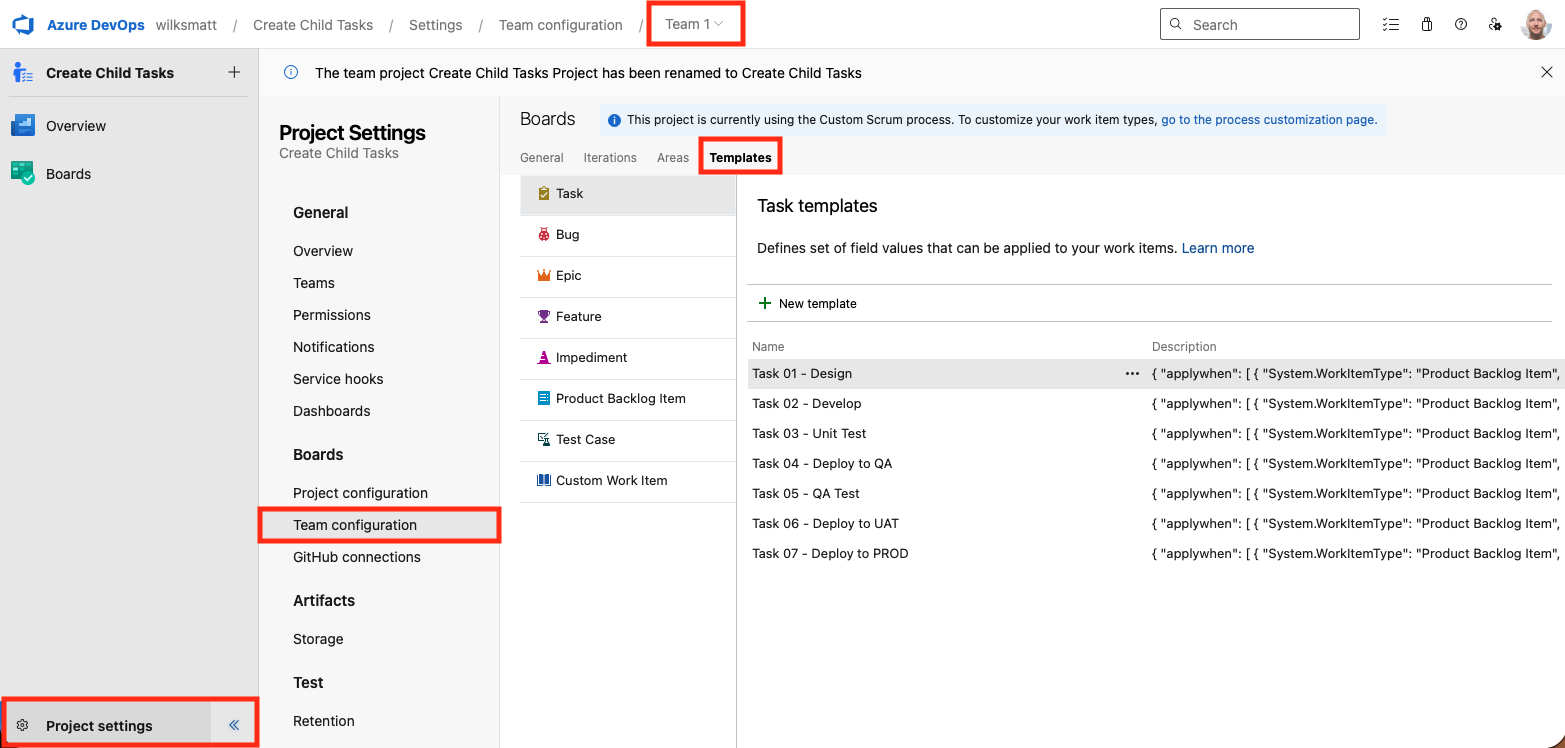This screenshot has width=1565, height=748.
Task: Switch to the Iterations tab
Action: coord(610,158)
